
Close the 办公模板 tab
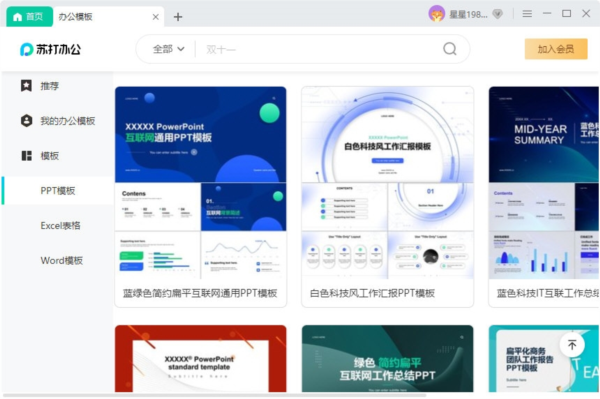pos(155,17)
